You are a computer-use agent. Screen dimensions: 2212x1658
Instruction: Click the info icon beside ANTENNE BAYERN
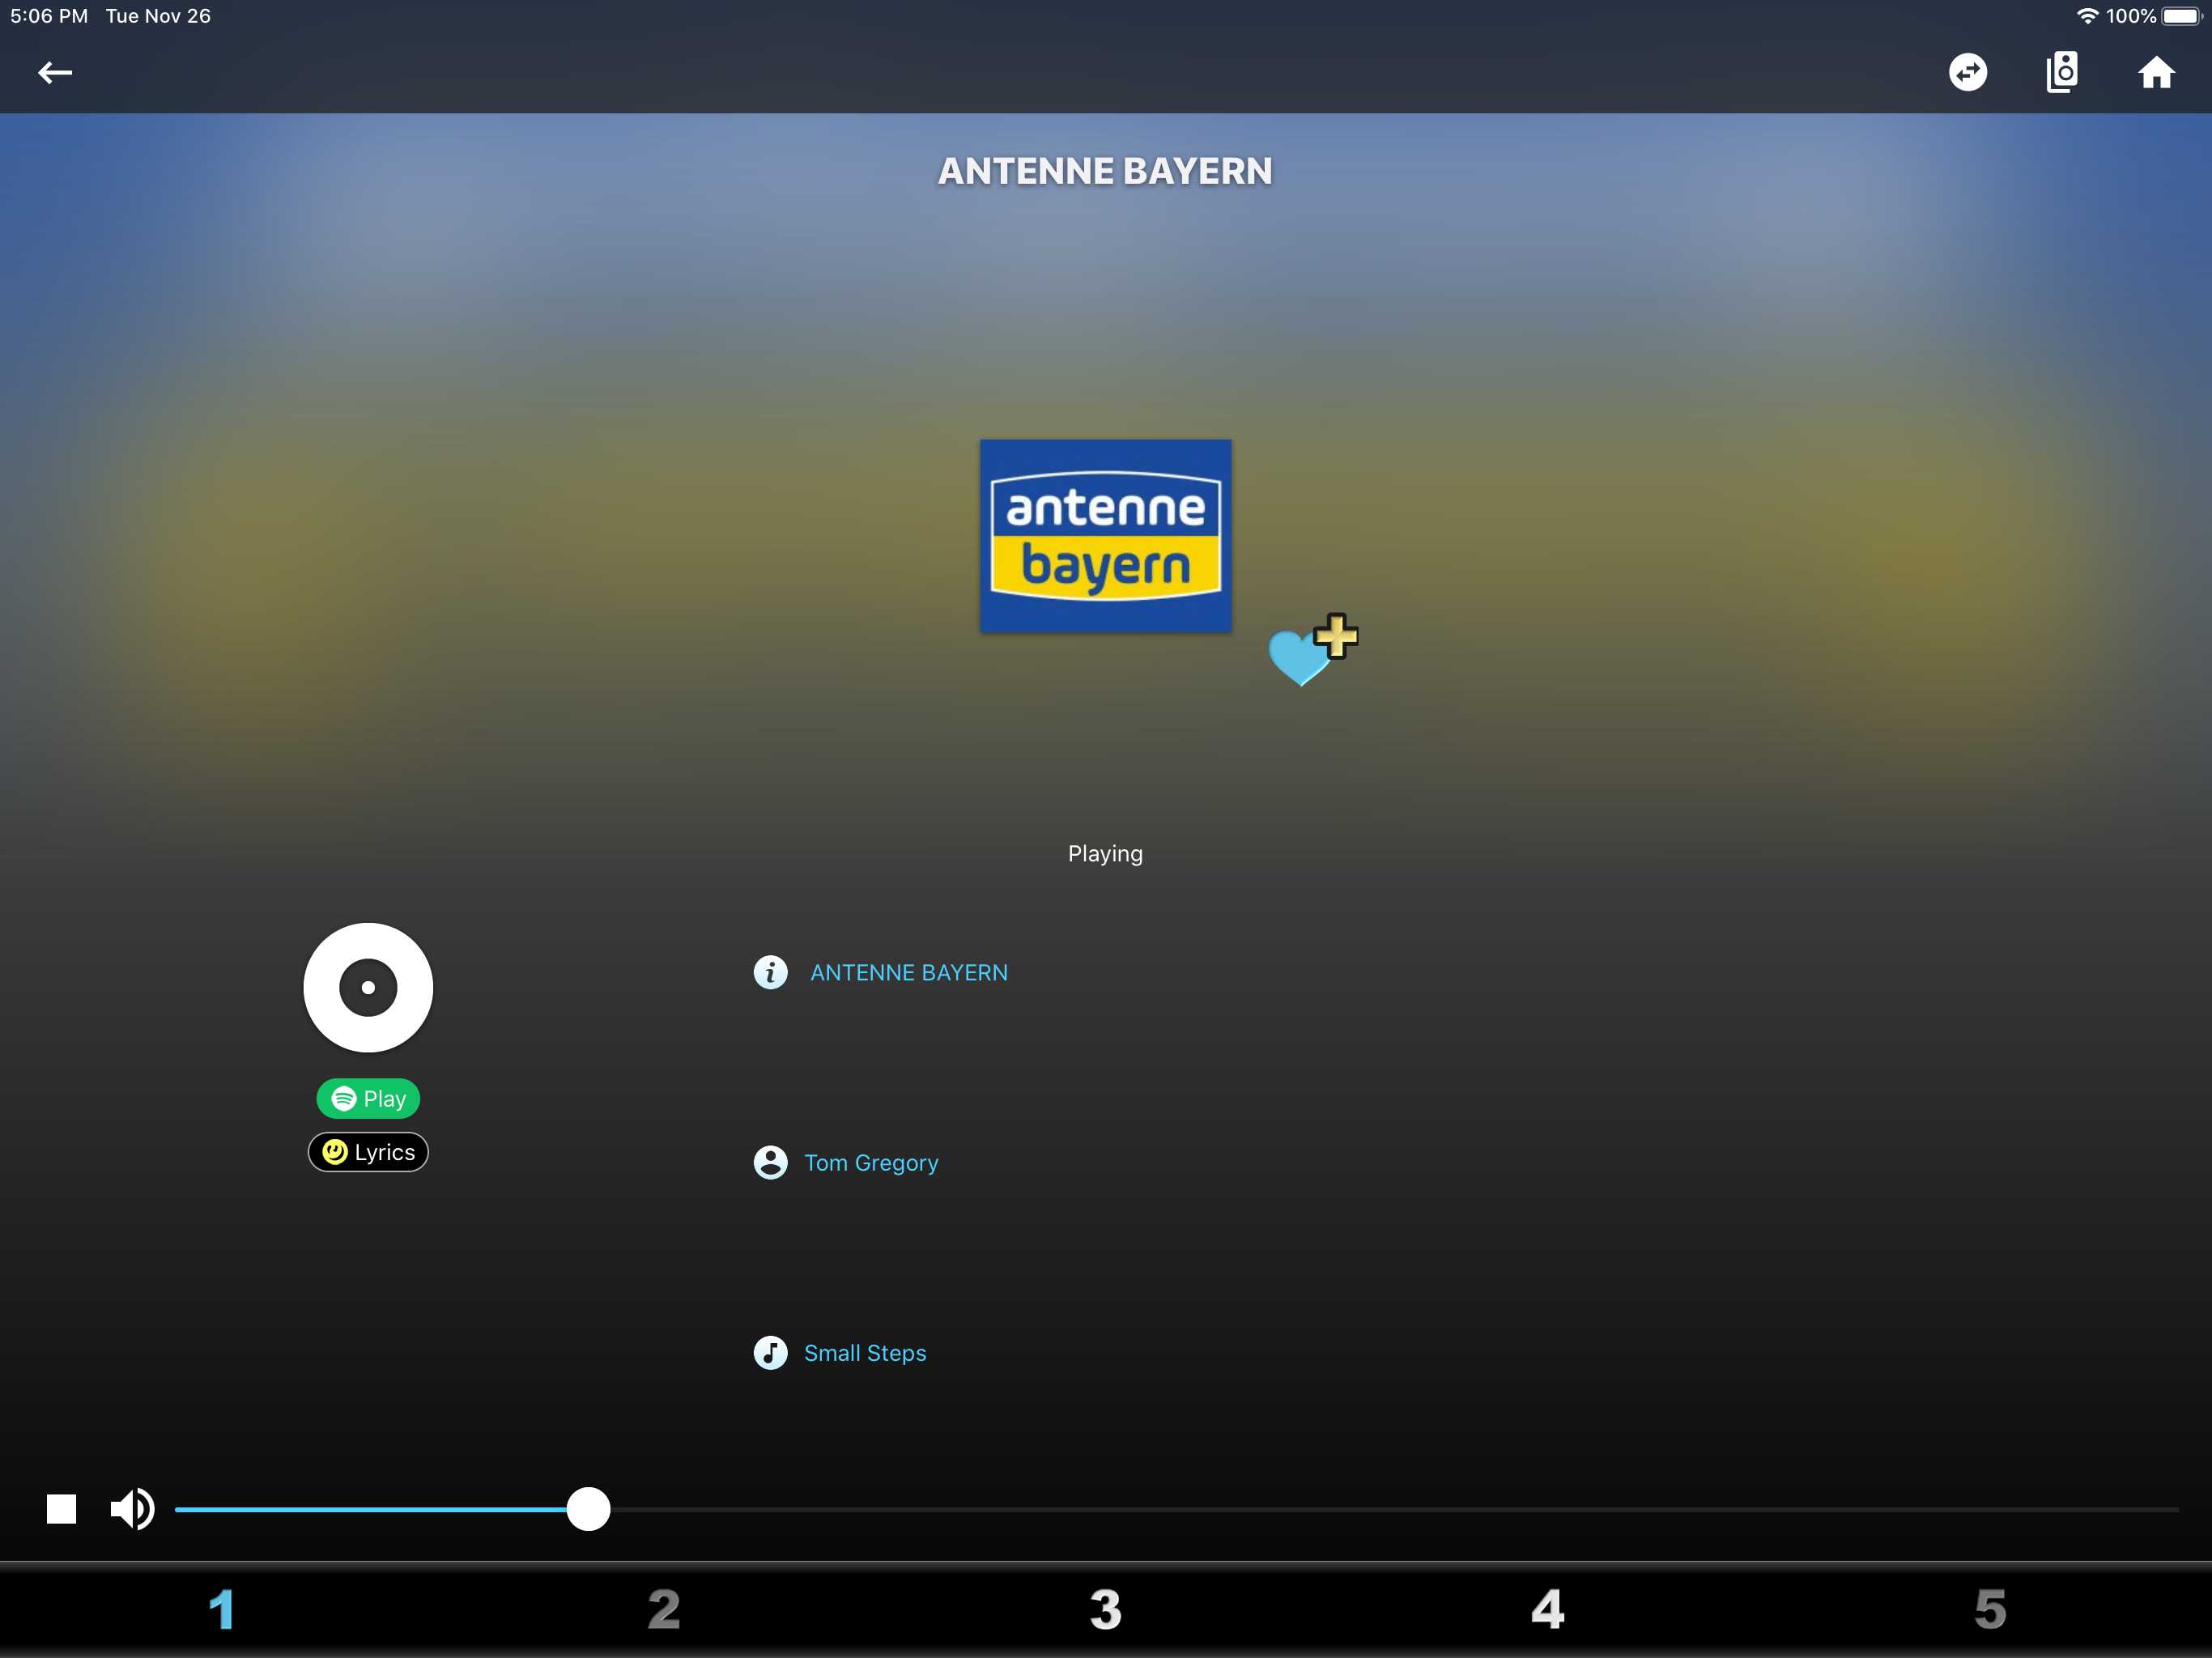pyautogui.click(x=770, y=972)
